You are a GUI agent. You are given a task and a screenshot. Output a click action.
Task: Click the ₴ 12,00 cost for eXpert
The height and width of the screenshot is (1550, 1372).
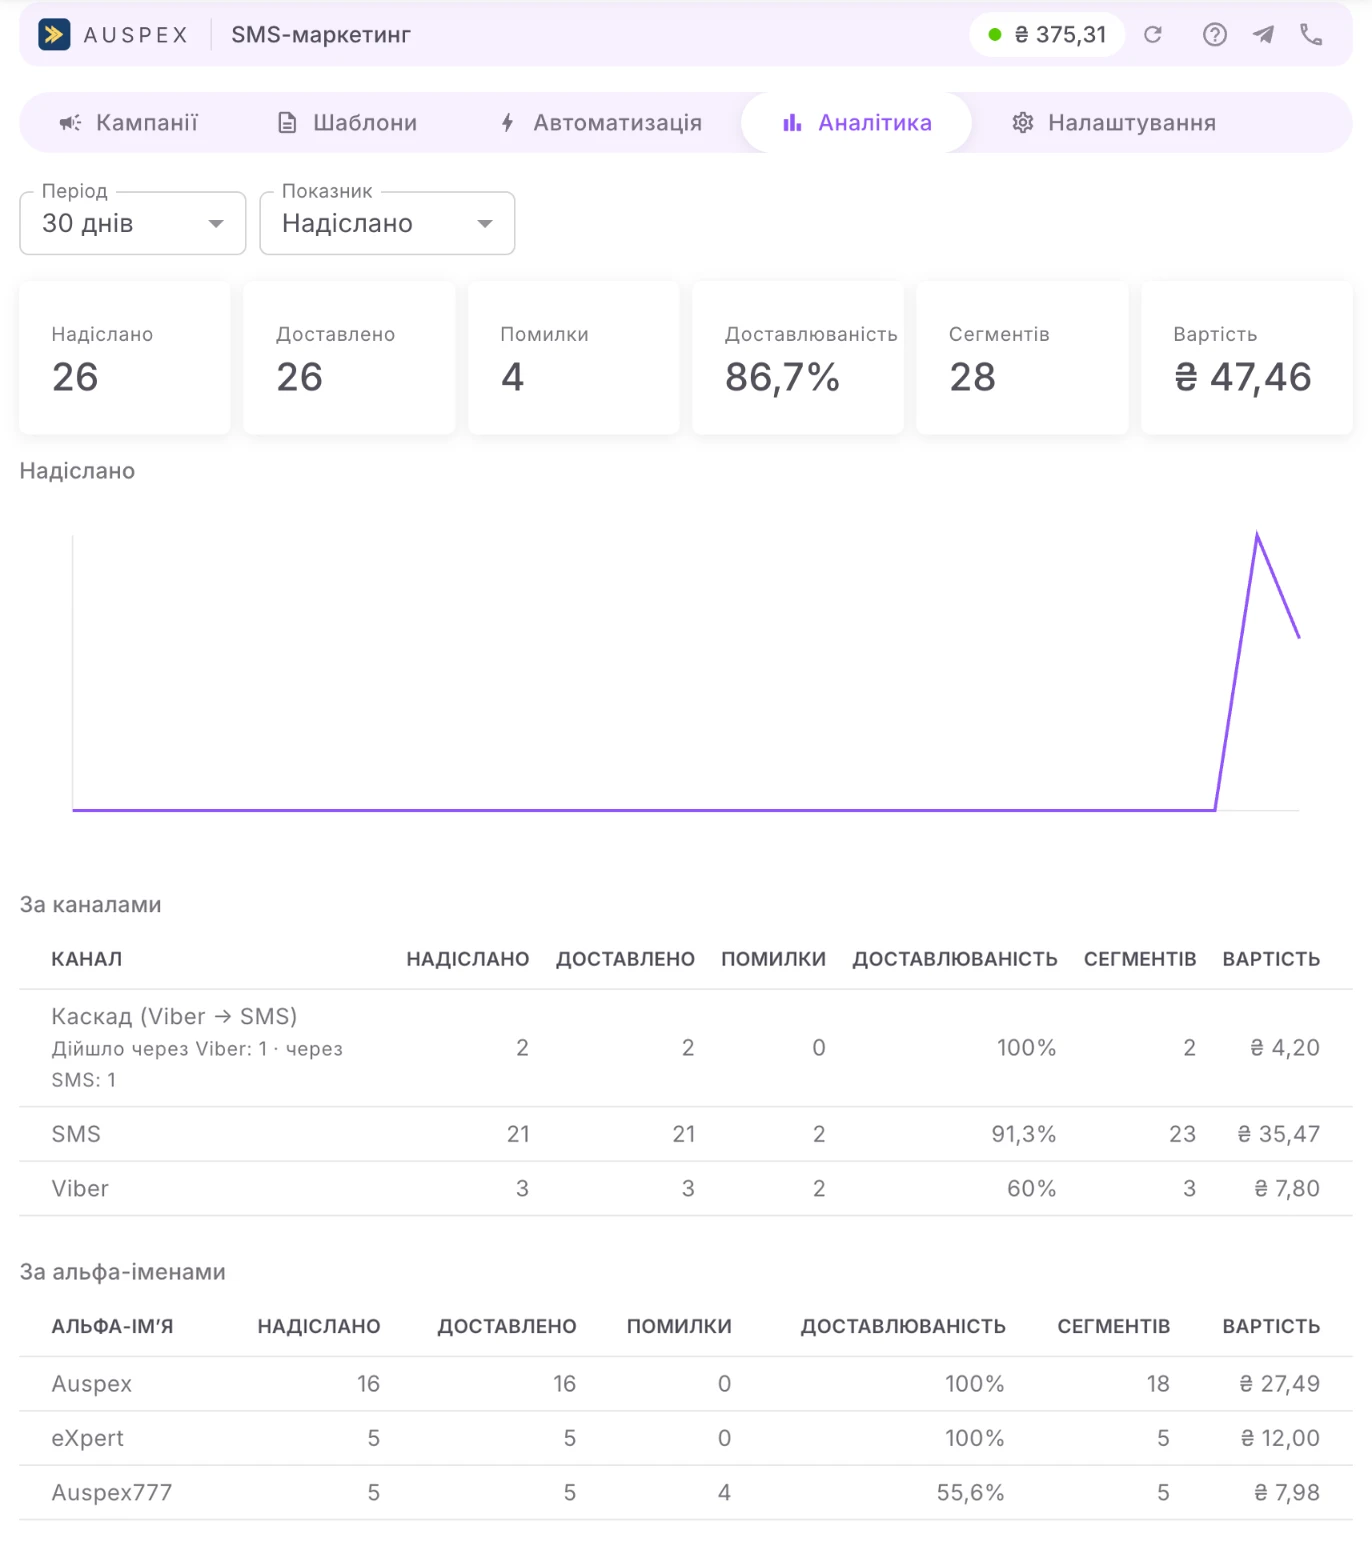[1280, 1439]
